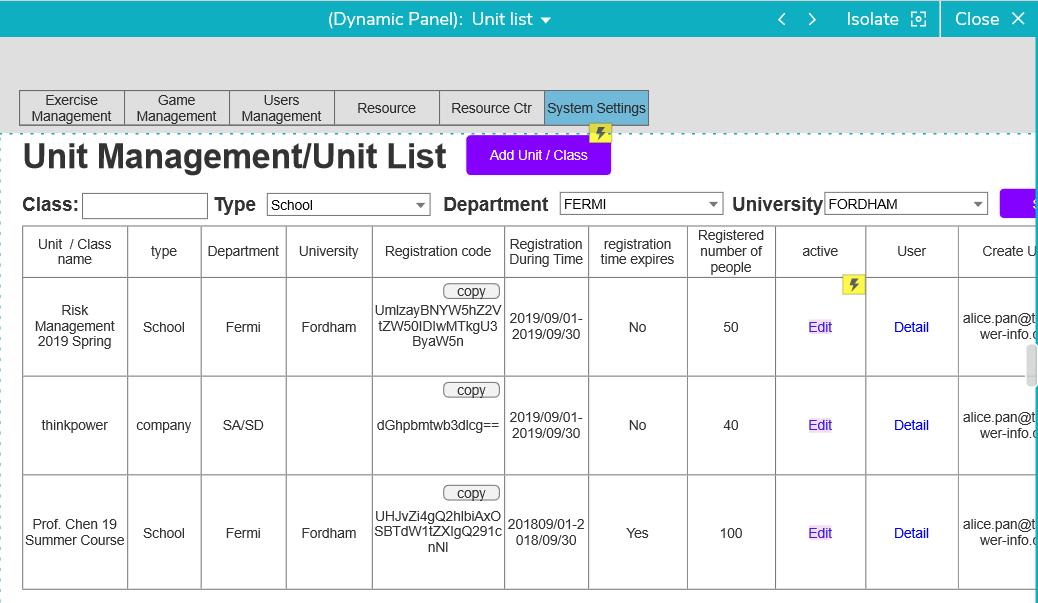Viewport: 1038px width, 603px height.
Task: Click the vertical scrollbar handle at right edge
Action: pos(1031,365)
